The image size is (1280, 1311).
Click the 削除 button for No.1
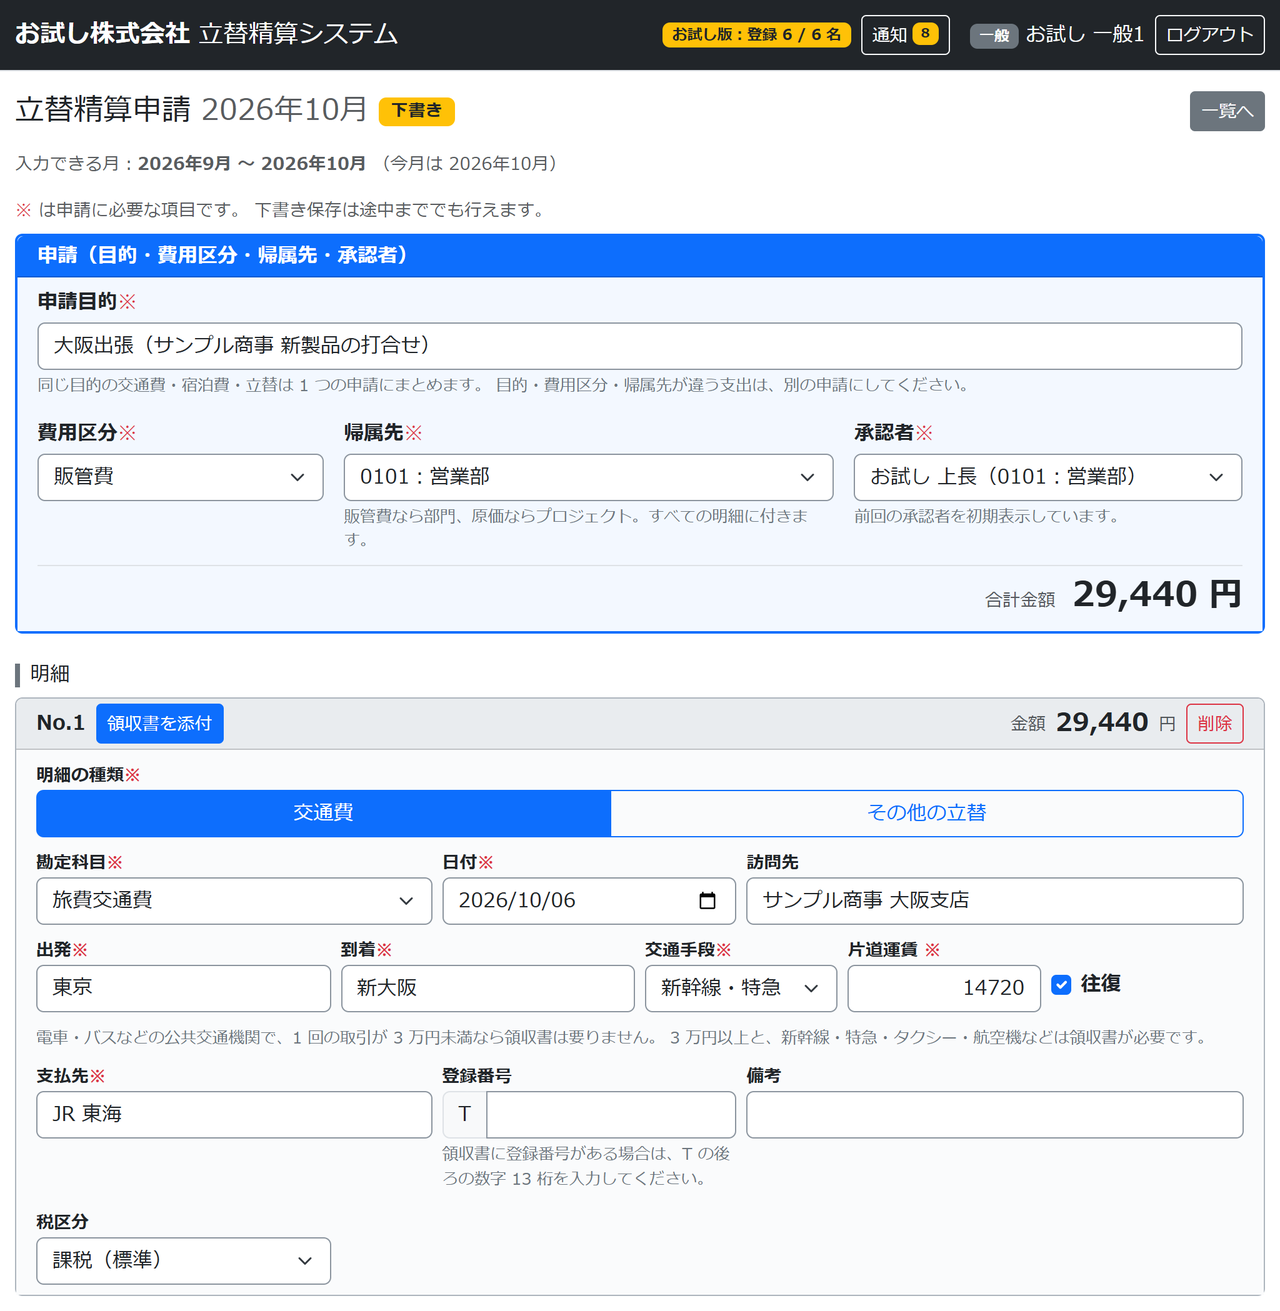pyautogui.click(x=1215, y=724)
